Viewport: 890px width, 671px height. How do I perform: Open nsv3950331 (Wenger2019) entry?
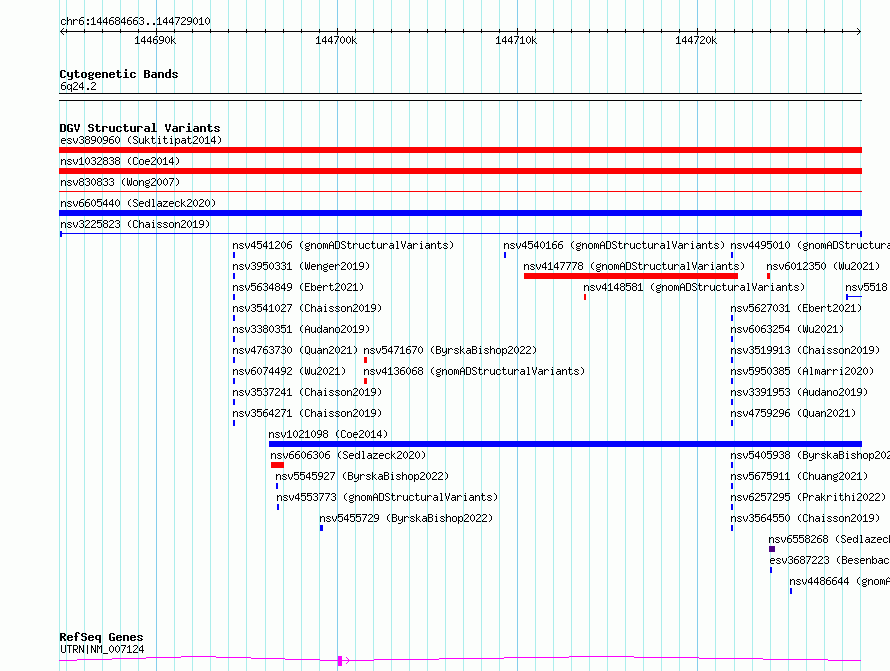click(x=301, y=266)
